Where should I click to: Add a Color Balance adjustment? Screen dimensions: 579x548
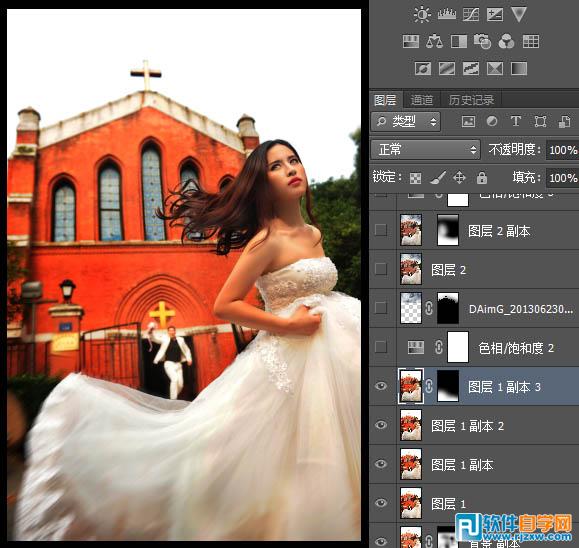[434, 41]
